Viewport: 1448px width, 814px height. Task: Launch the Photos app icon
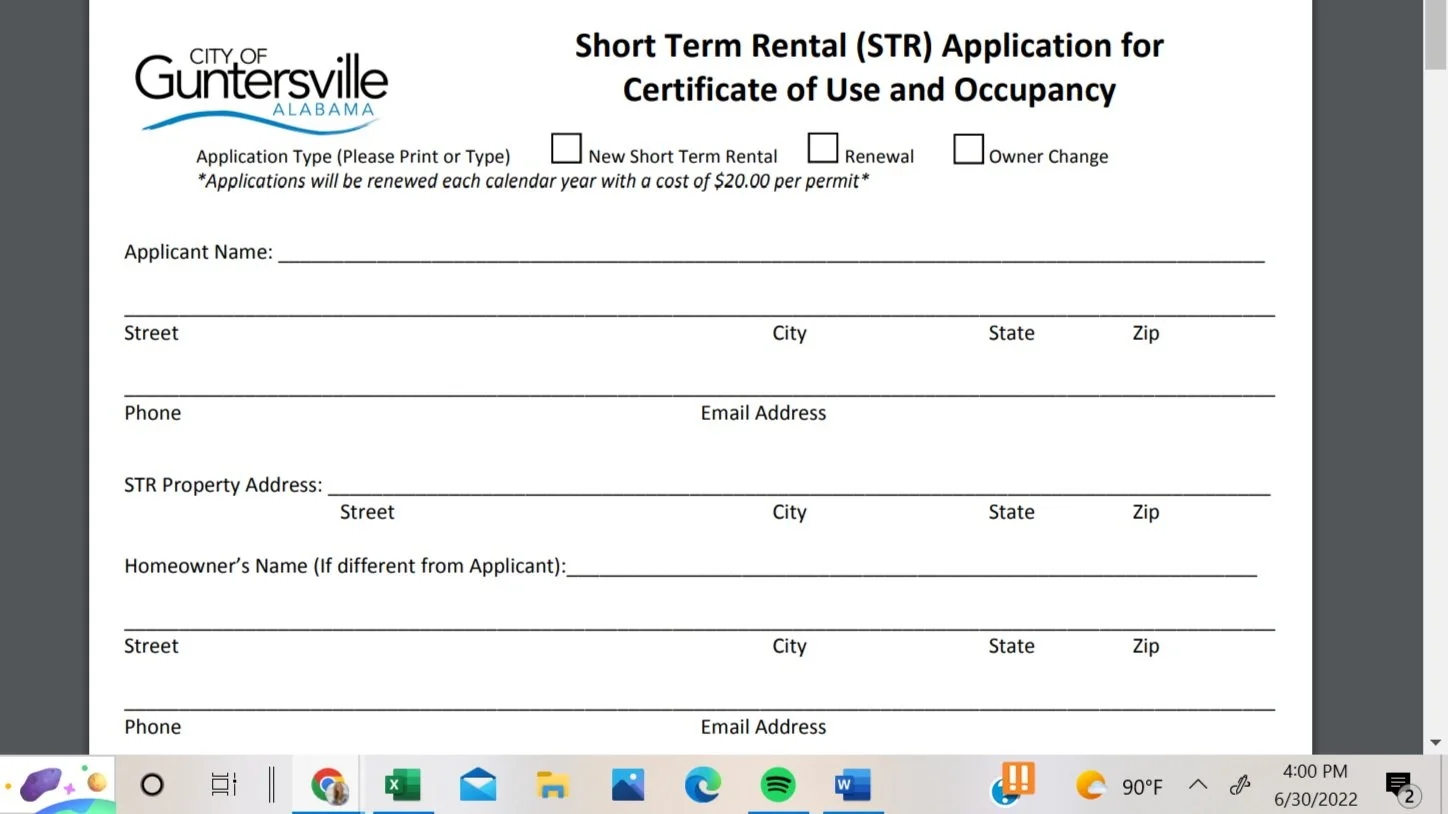(x=628, y=786)
